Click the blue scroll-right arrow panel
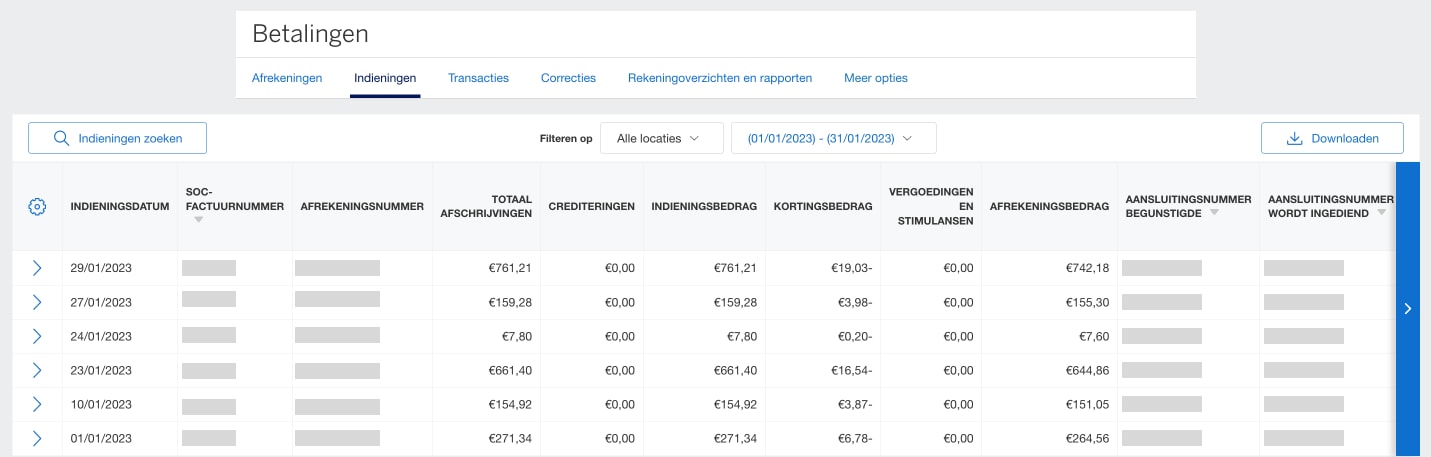This screenshot has height=457, width=1431. coord(1407,308)
